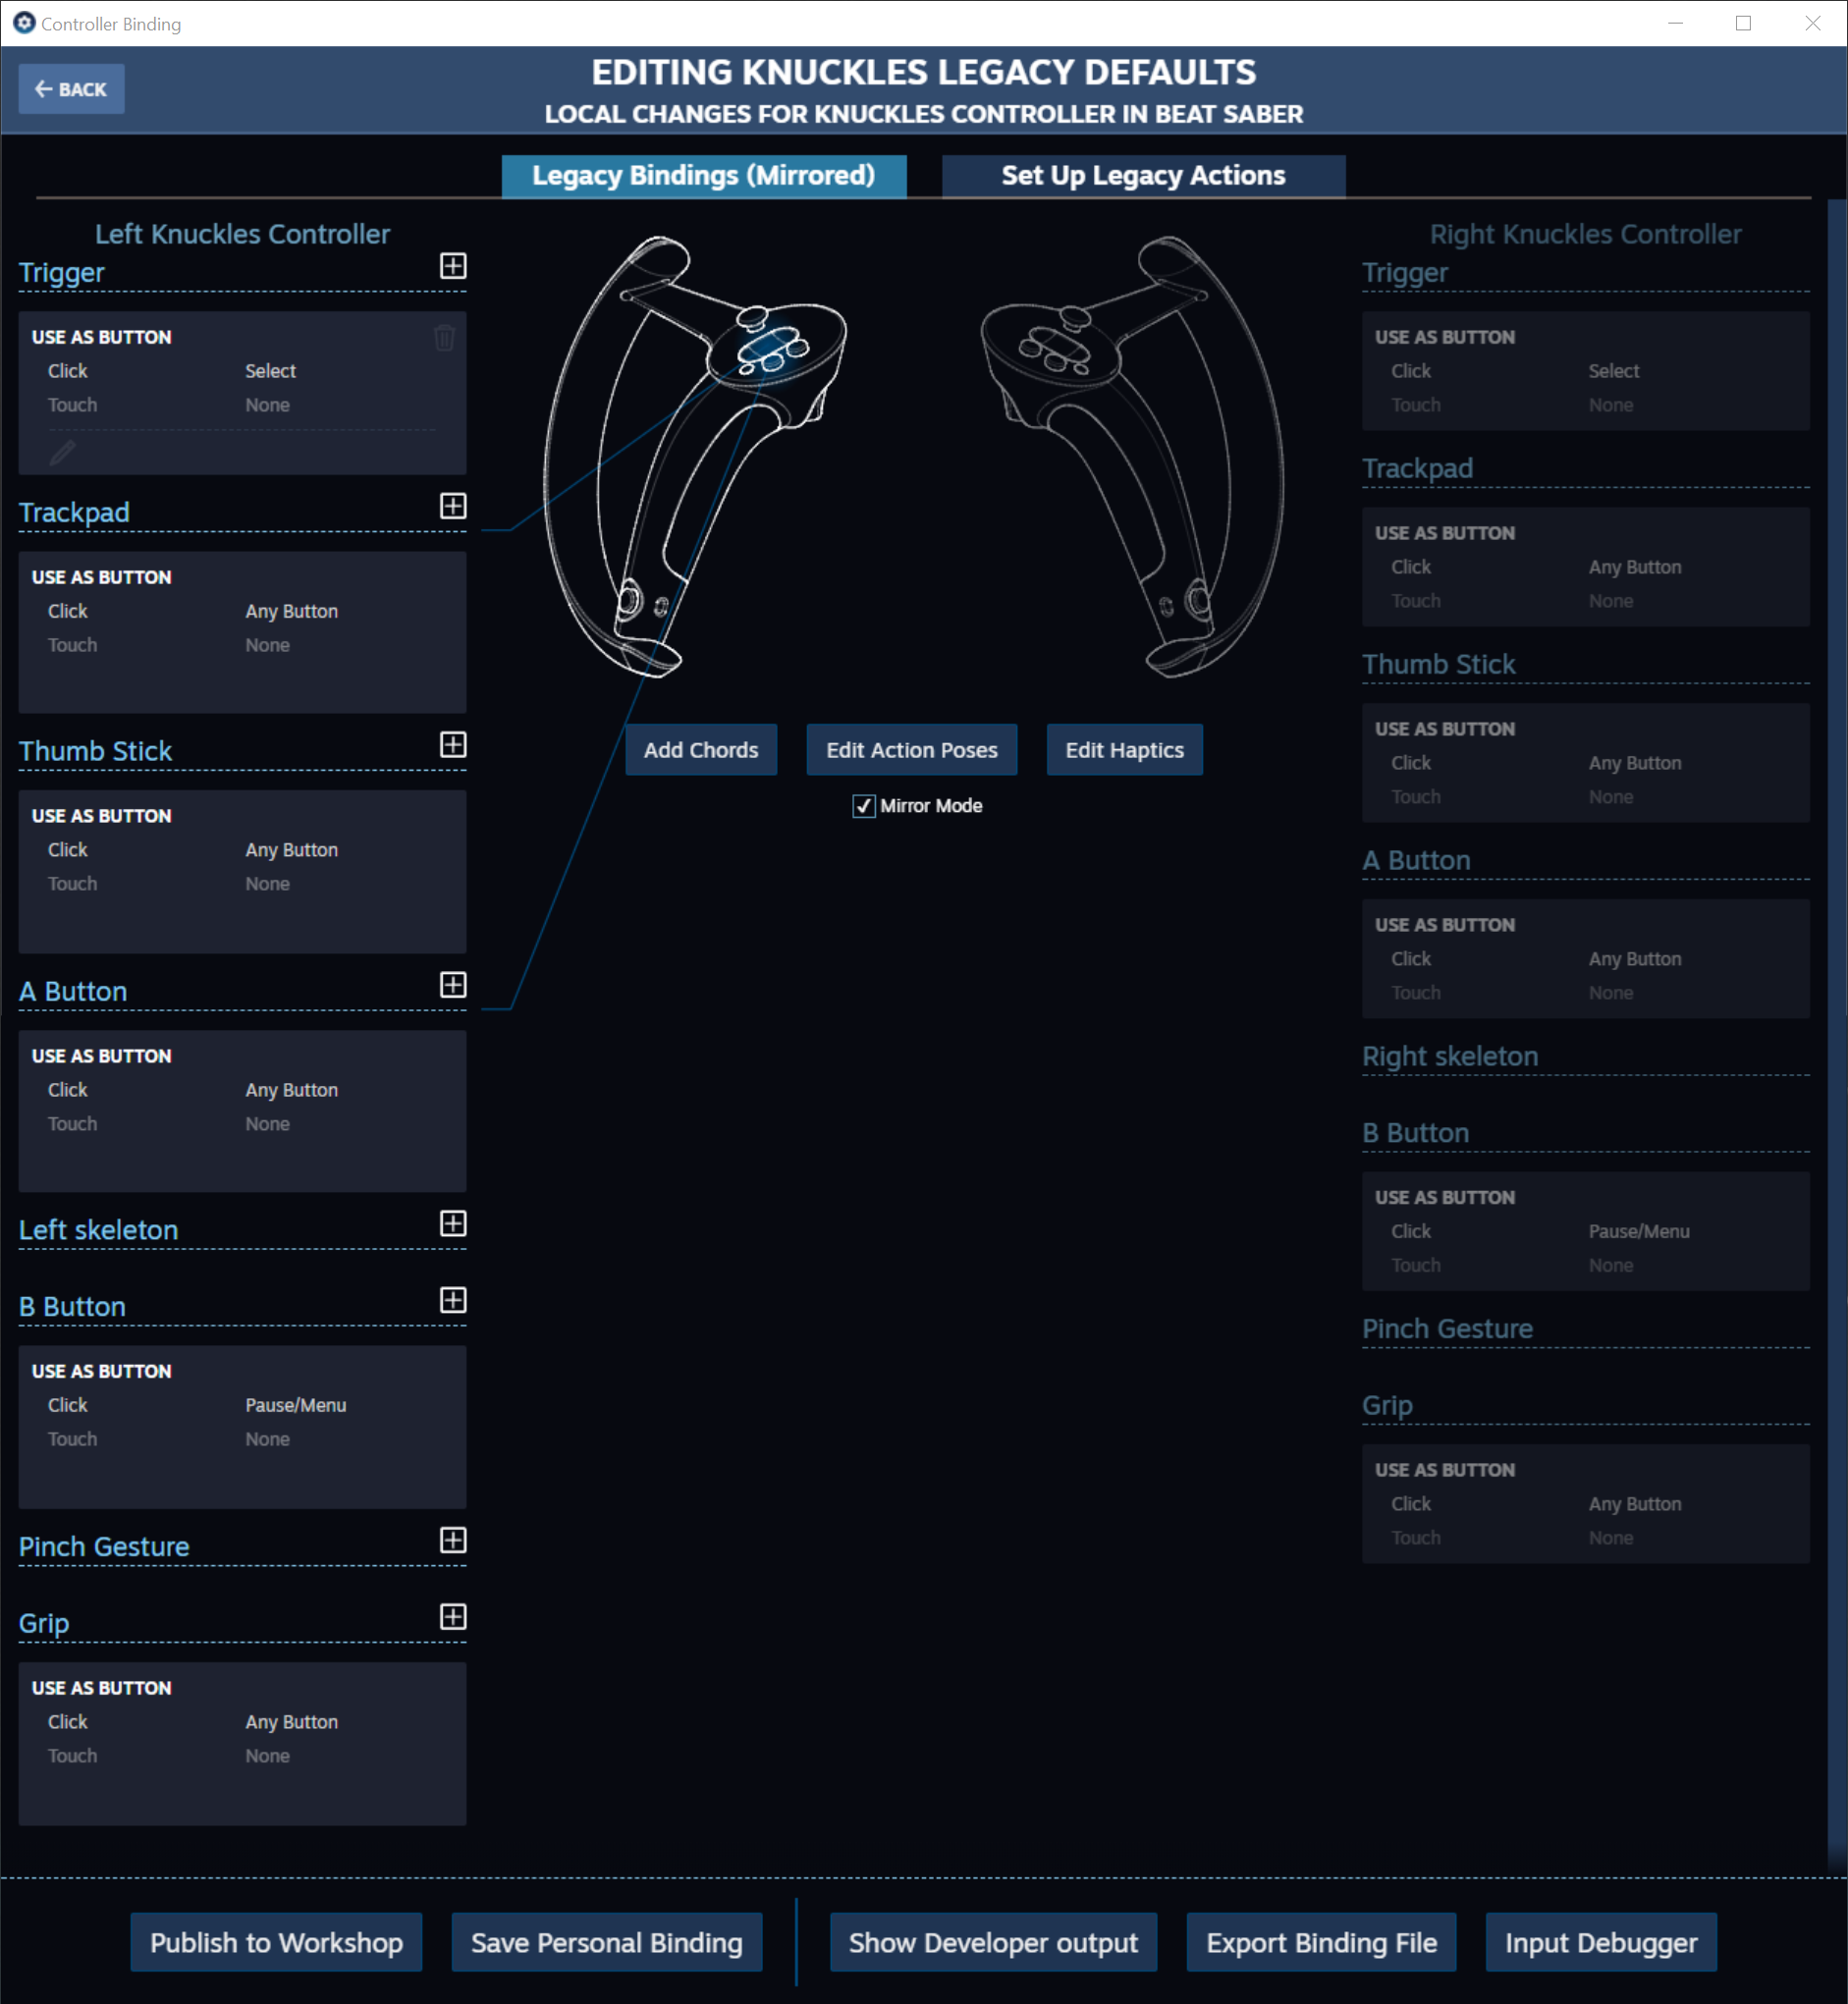Publish the binding to Workshop
Viewport: 1848px width, 2004px height.
pos(276,1943)
